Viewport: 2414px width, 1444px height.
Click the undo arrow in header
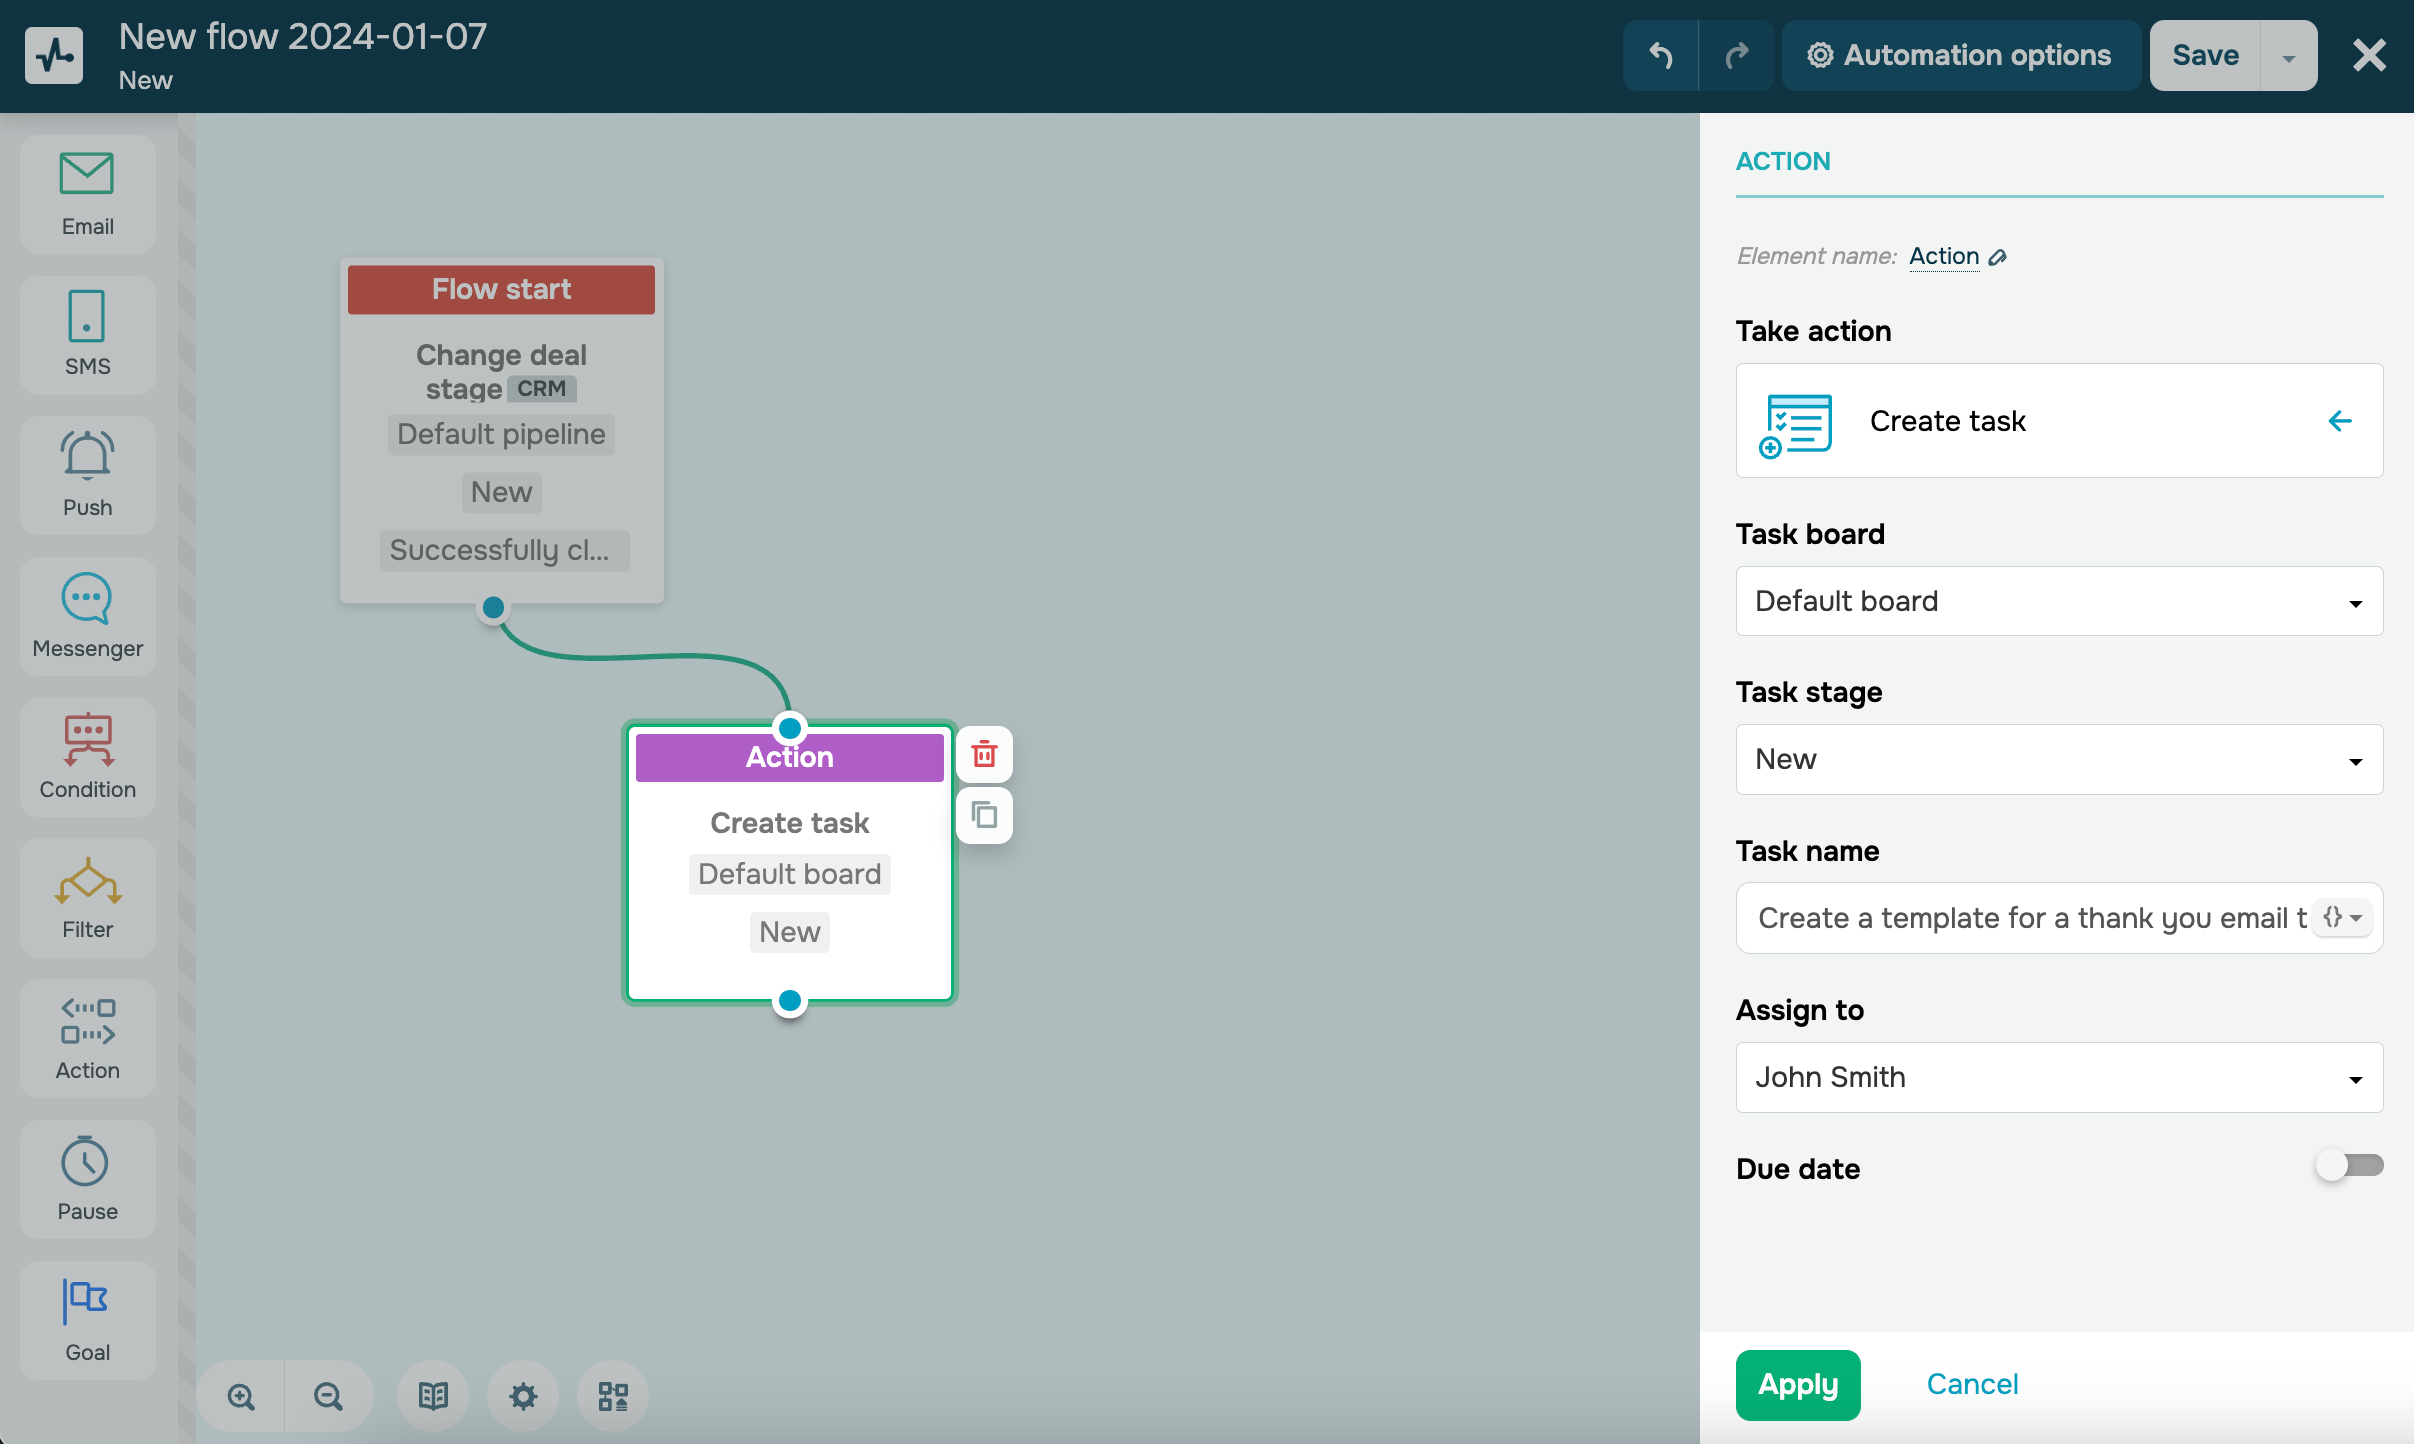(1660, 56)
